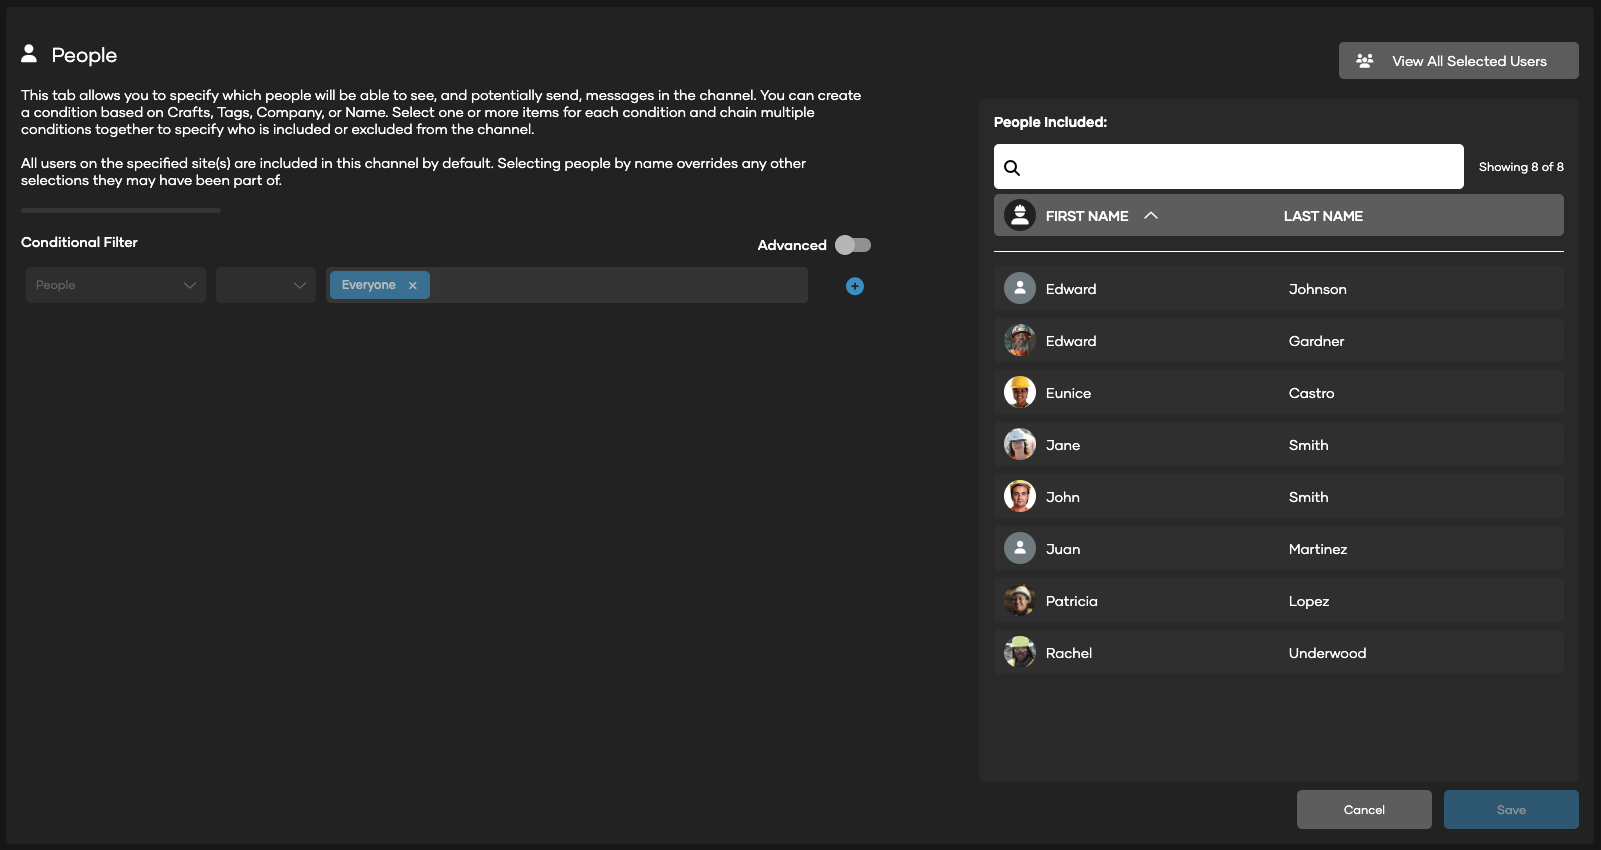Remove the Everyone tag with its x

(x=412, y=286)
